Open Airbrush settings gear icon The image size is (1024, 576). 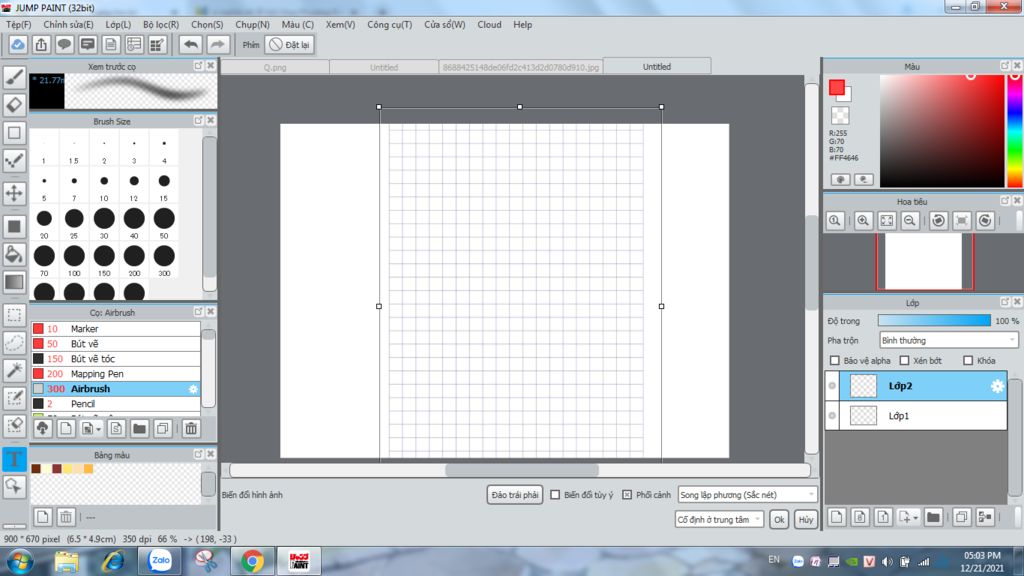193,389
